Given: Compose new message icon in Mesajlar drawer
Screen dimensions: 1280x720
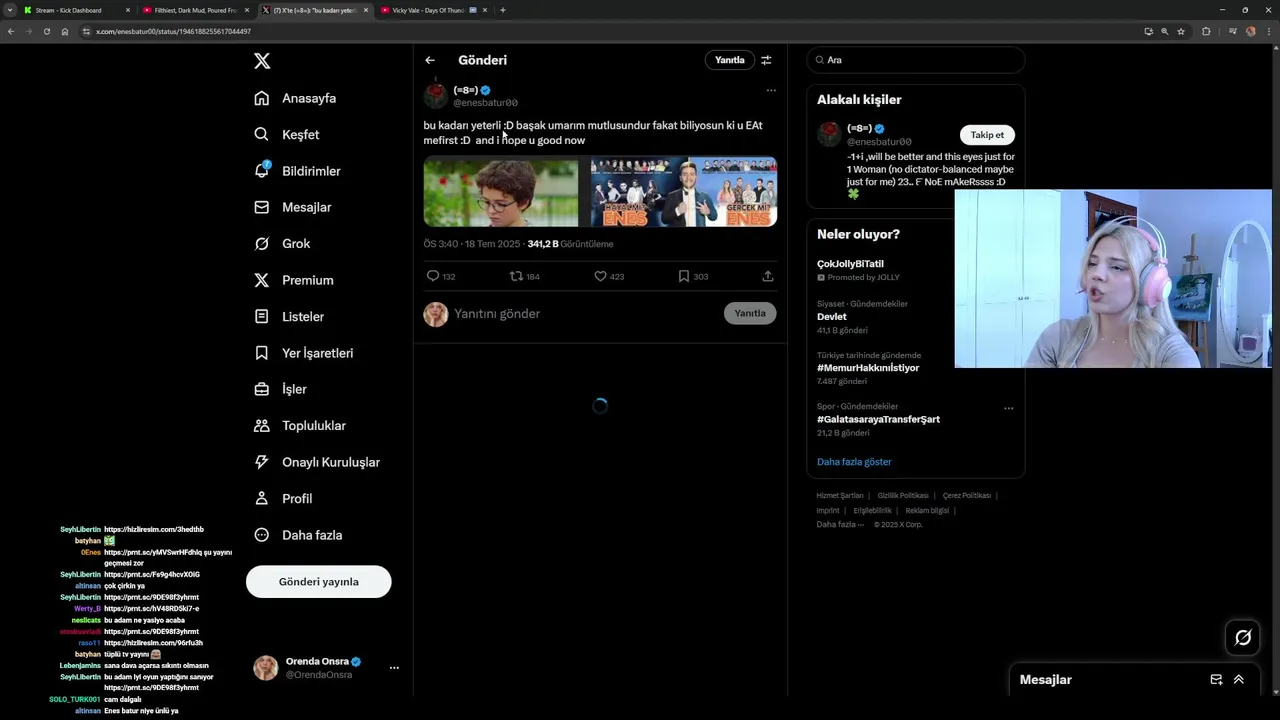Looking at the screenshot, I should (x=1216, y=679).
